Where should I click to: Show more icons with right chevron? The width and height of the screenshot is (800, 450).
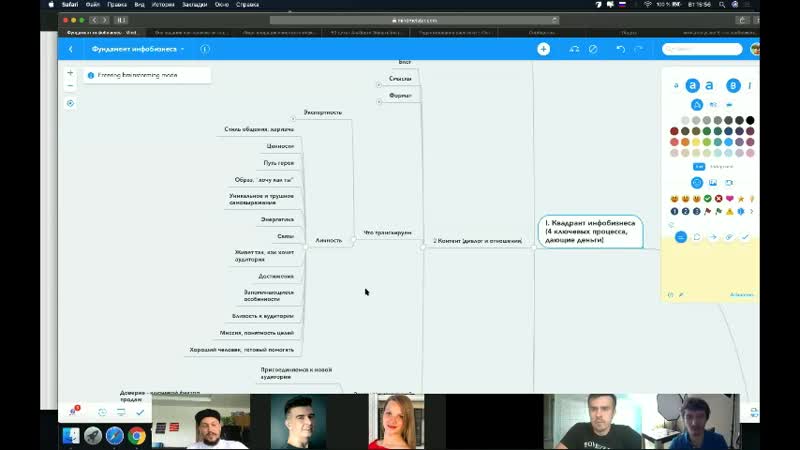[752, 211]
